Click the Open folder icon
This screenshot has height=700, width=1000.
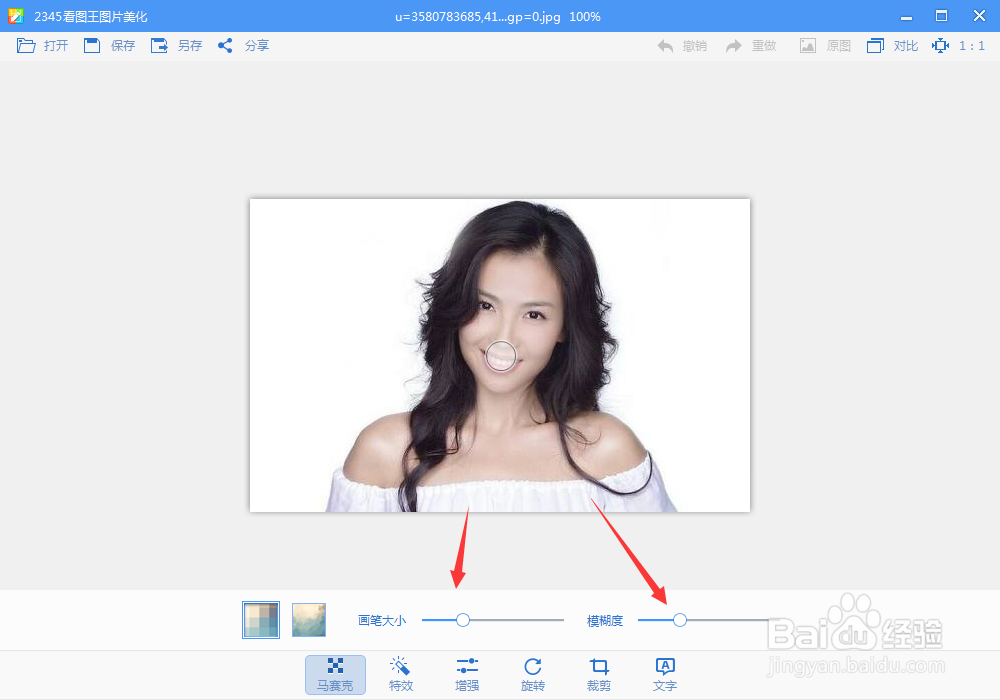[x=26, y=45]
